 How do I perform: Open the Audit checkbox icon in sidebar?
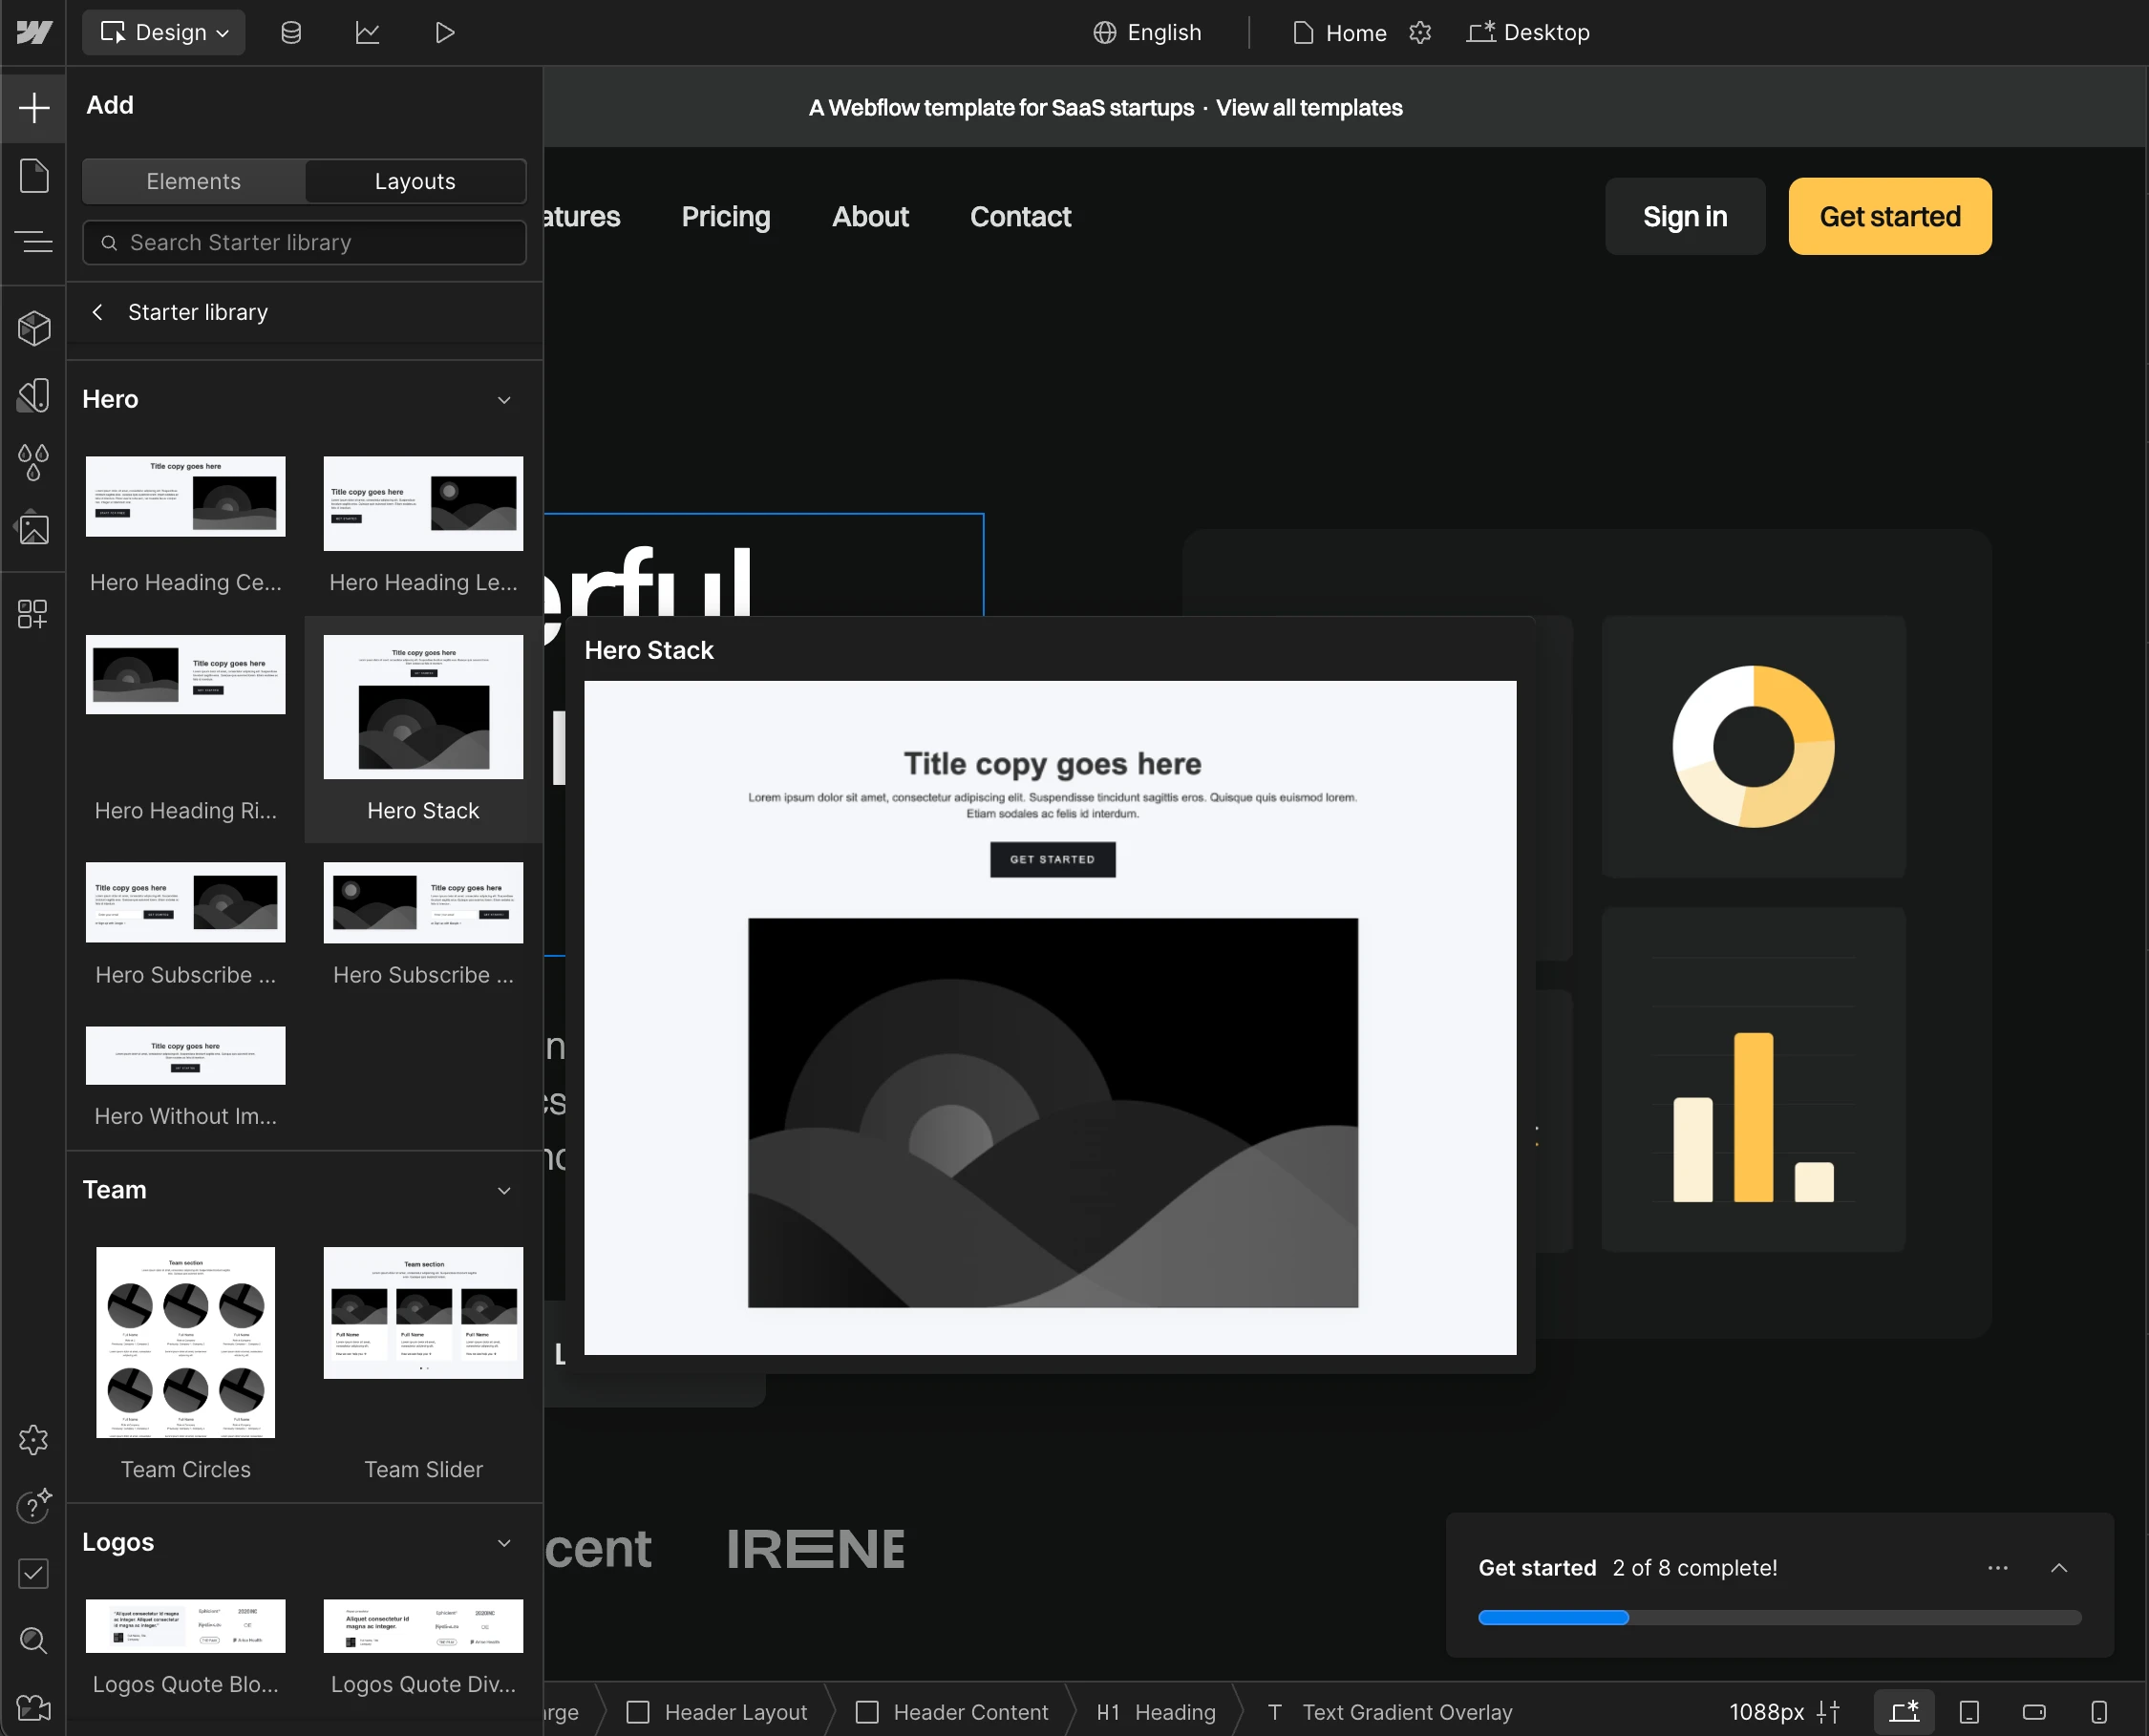(33, 1574)
